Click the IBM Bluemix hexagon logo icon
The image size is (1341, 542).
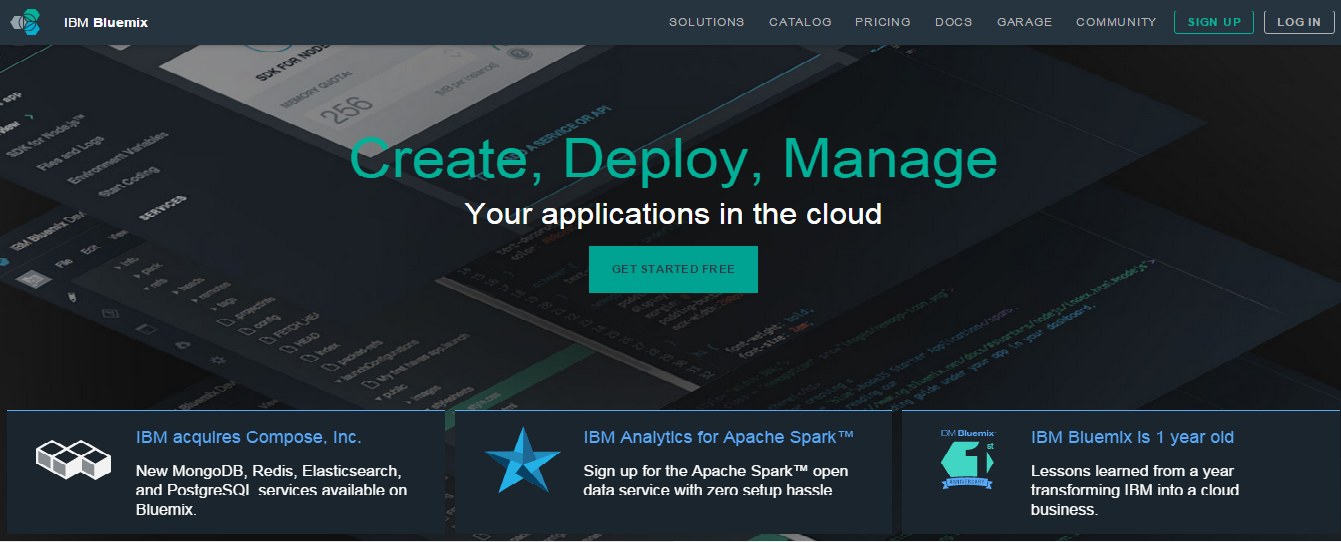[x=26, y=21]
